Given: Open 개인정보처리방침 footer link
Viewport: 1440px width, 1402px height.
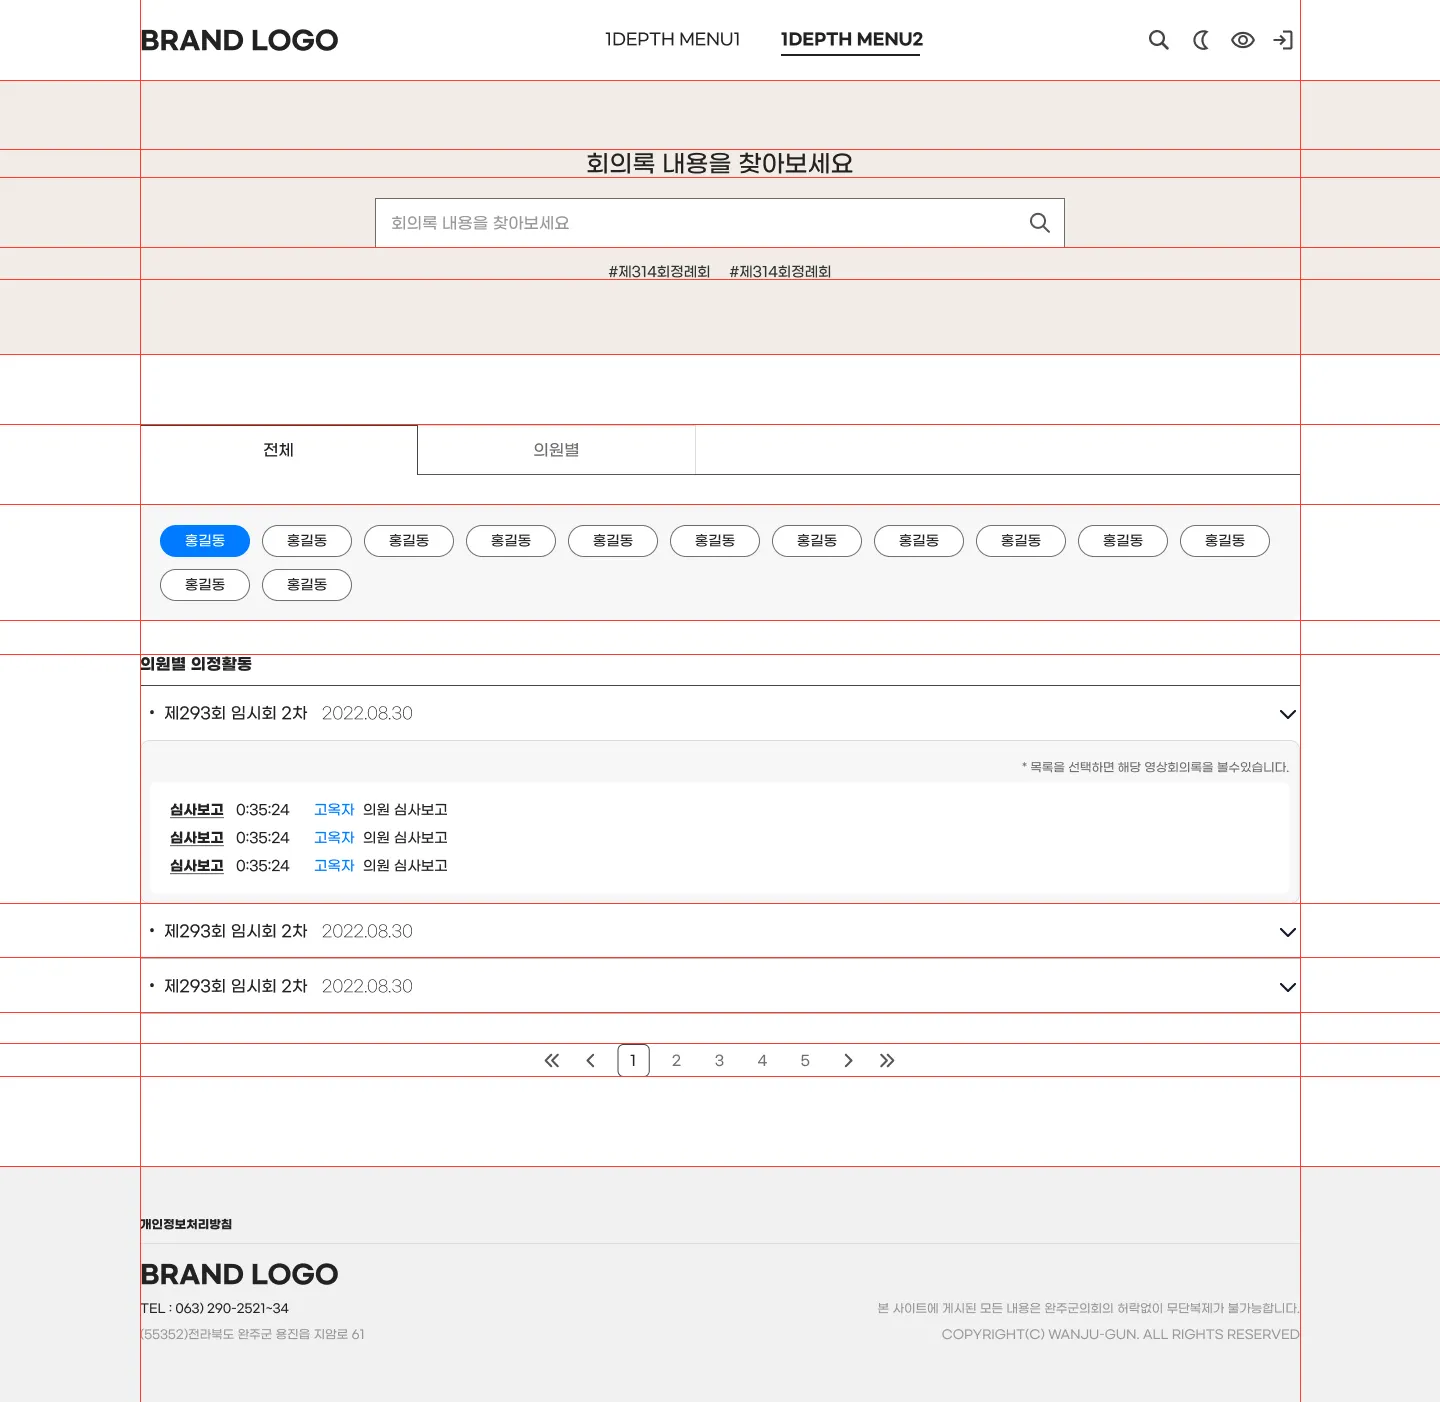Looking at the screenshot, I should click(x=186, y=1224).
